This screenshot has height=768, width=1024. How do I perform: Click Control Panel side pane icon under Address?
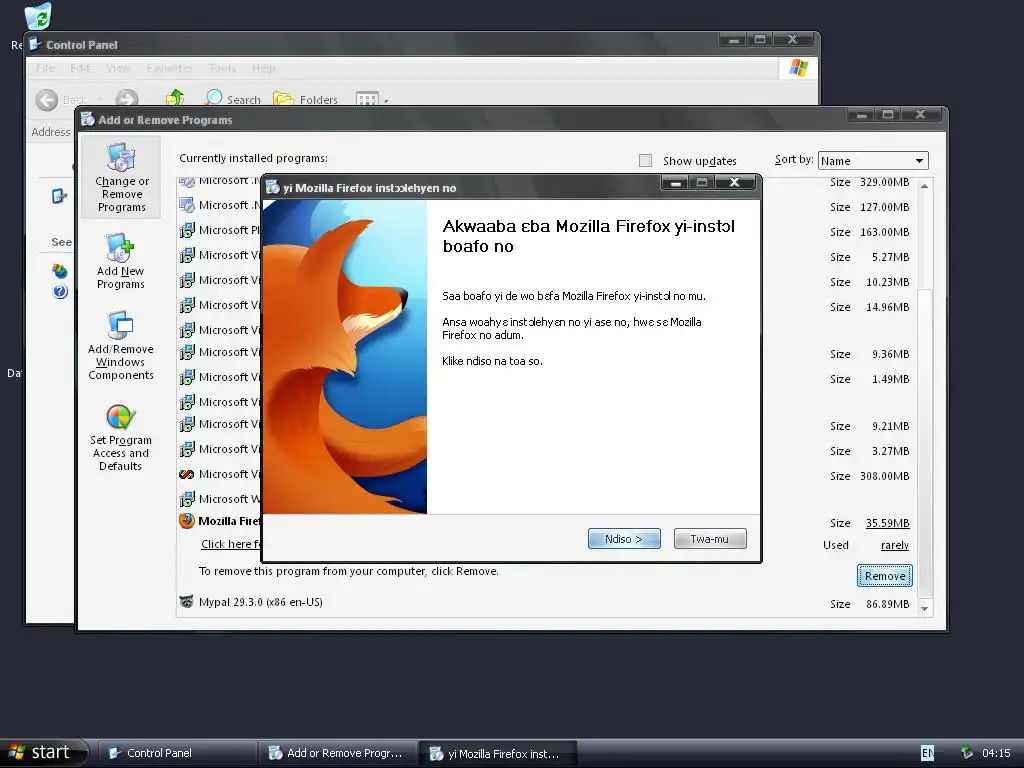(59, 196)
